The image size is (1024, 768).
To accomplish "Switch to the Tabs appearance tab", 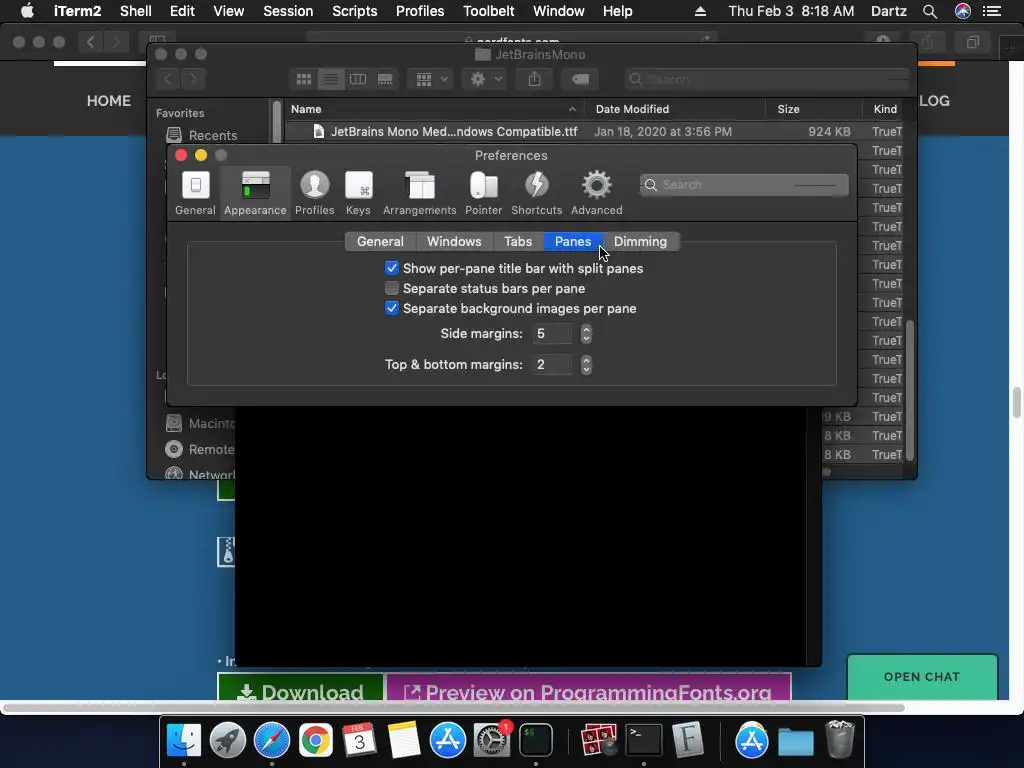I will [518, 242].
